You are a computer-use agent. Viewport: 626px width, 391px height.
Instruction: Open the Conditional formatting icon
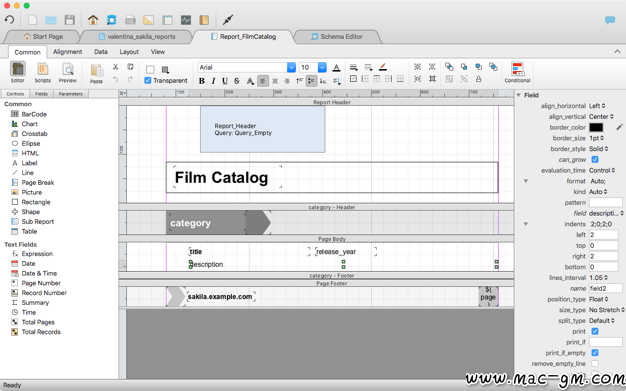pyautogui.click(x=517, y=72)
